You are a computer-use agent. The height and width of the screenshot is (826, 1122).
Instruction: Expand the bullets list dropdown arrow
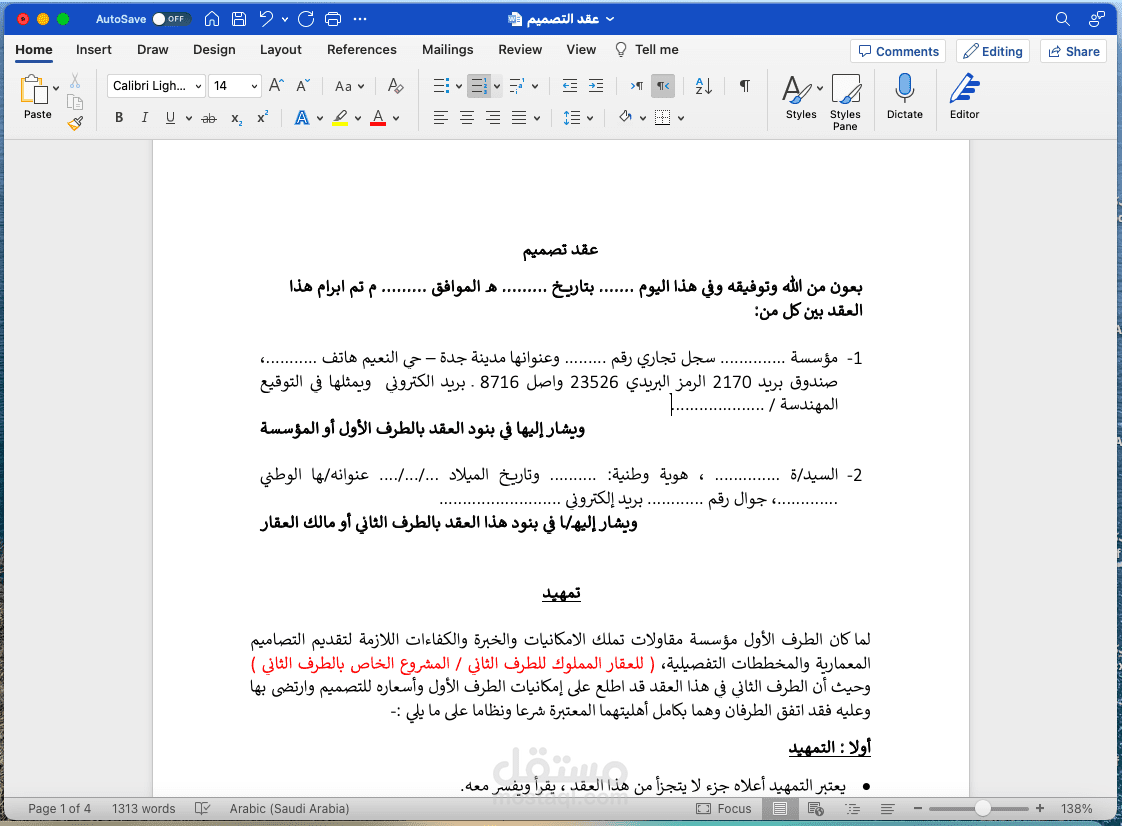[x=459, y=87]
